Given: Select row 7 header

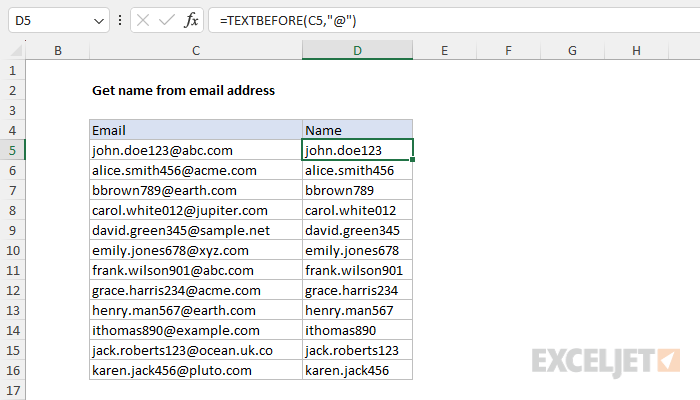Looking at the screenshot, I should [12, 190].
